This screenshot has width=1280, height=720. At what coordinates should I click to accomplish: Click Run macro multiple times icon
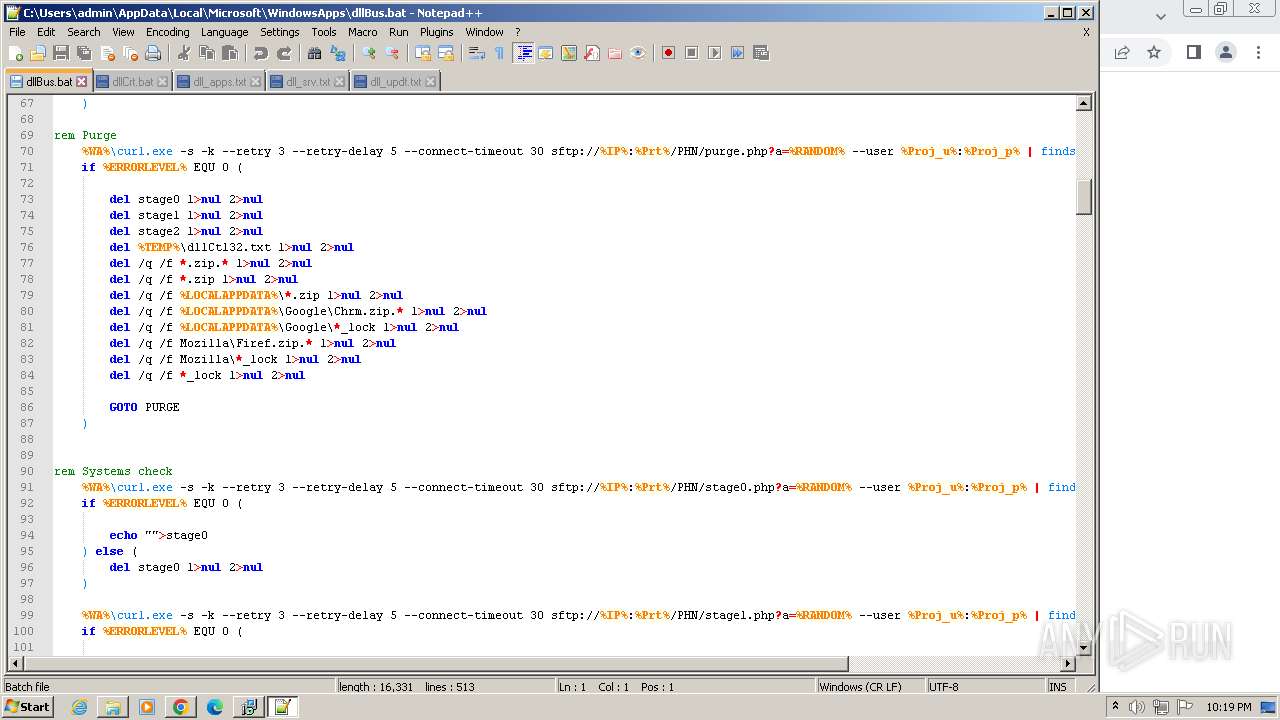737,53
